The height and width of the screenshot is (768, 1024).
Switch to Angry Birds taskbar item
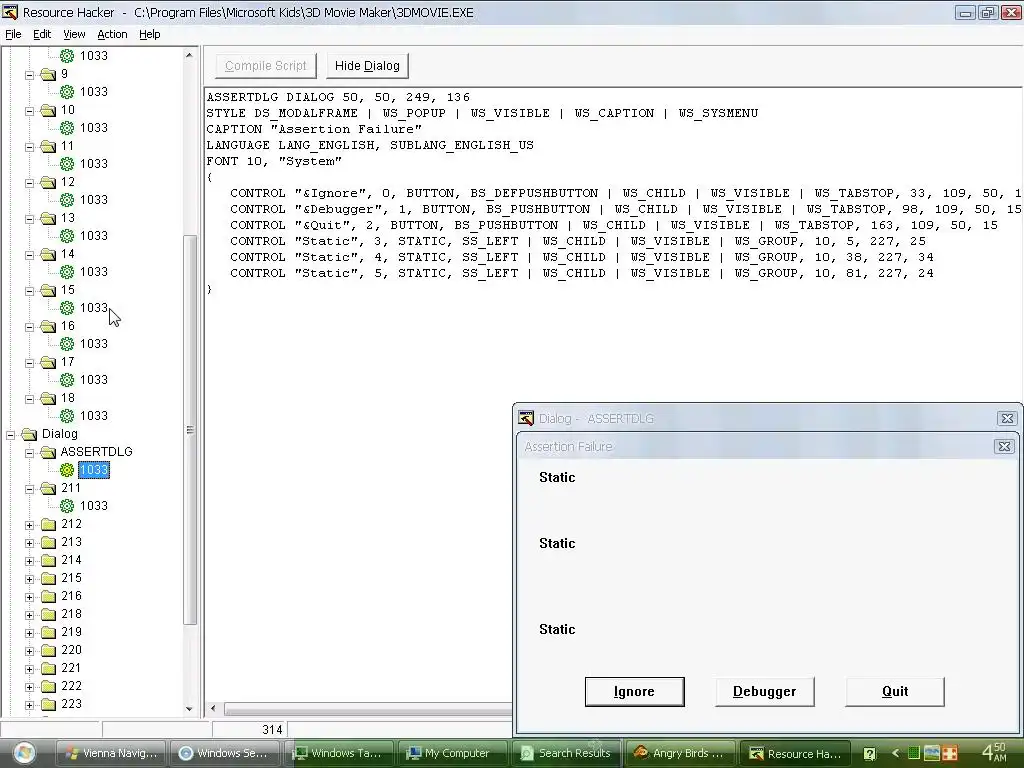(x=680, y=753)
